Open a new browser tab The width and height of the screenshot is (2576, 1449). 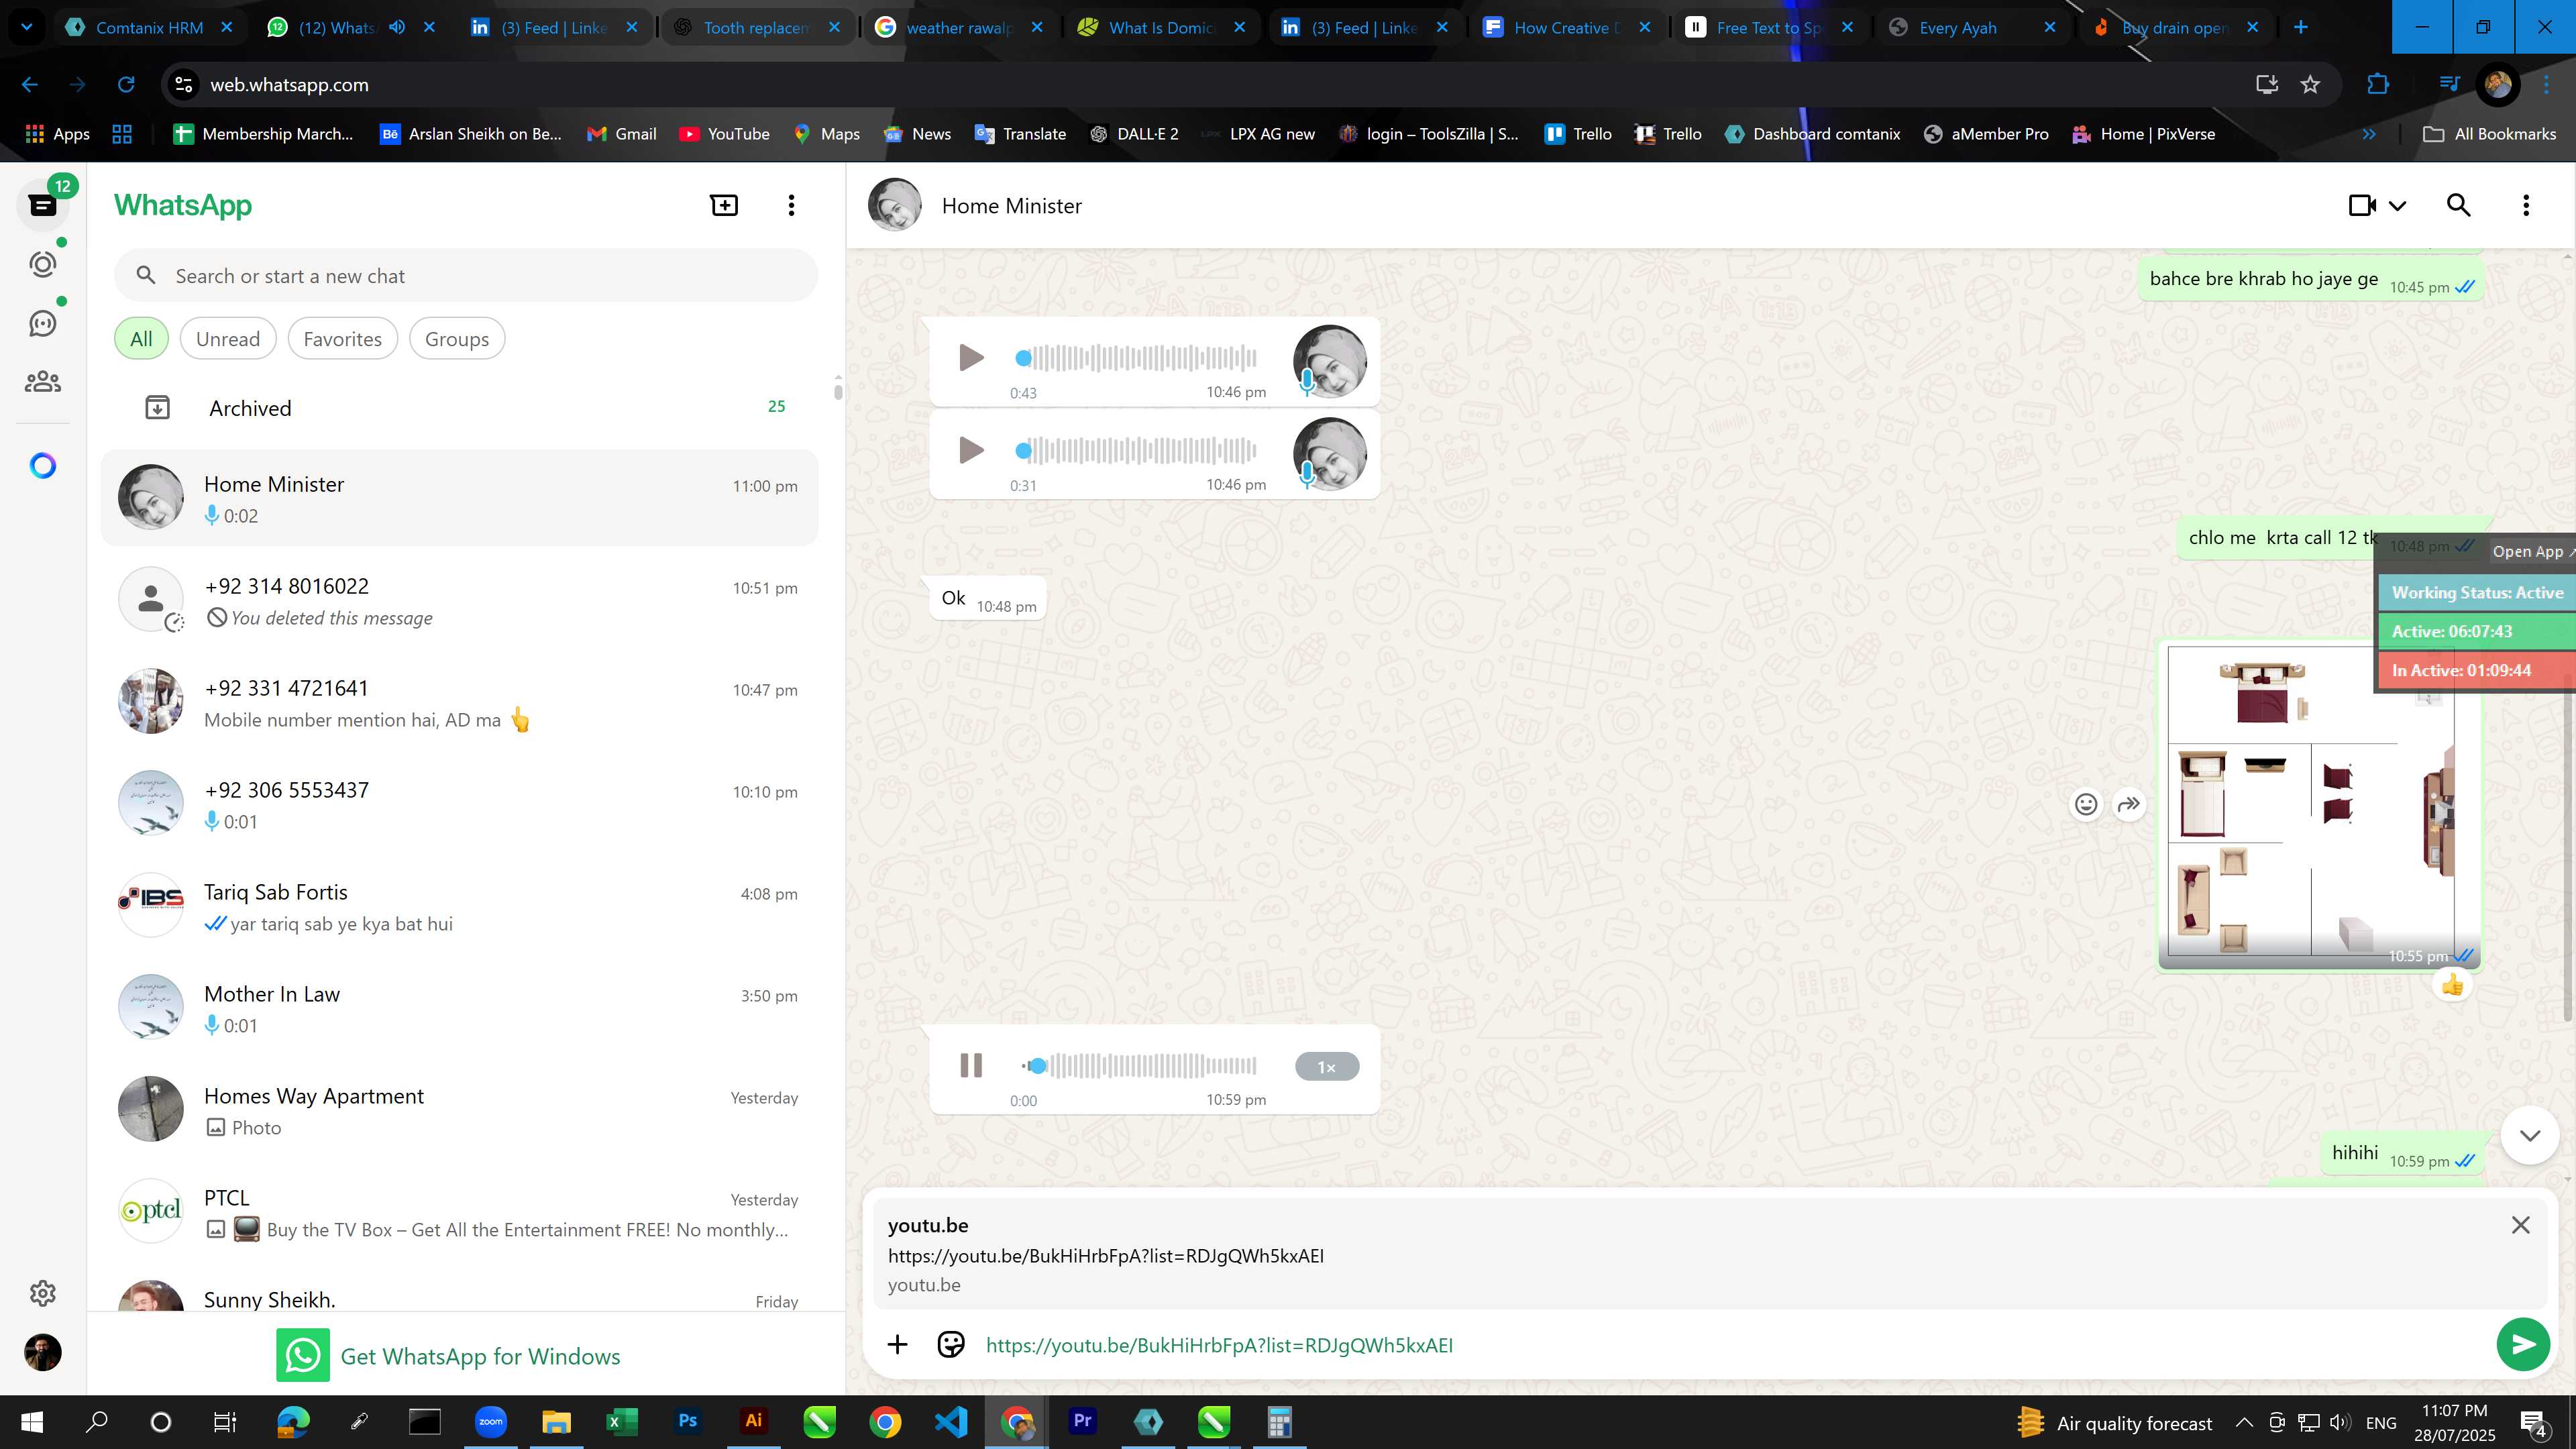(x=2301, y=27)
